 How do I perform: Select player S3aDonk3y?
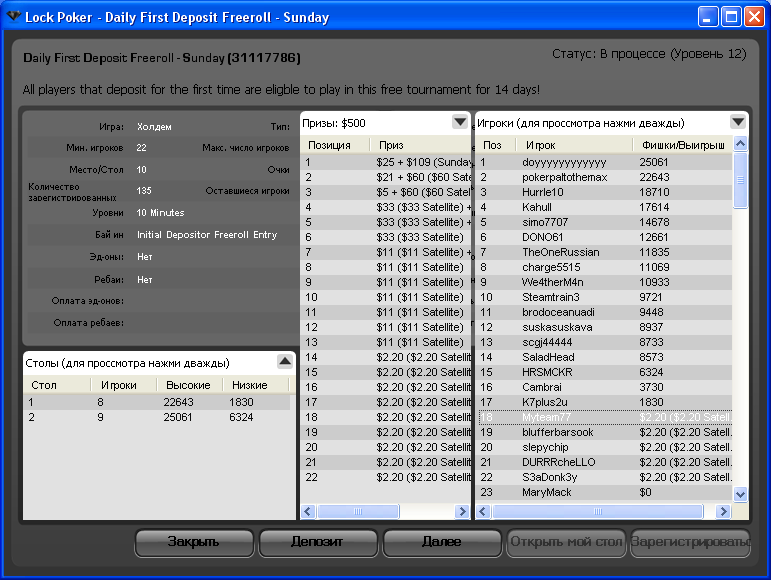tap(605, 477)
